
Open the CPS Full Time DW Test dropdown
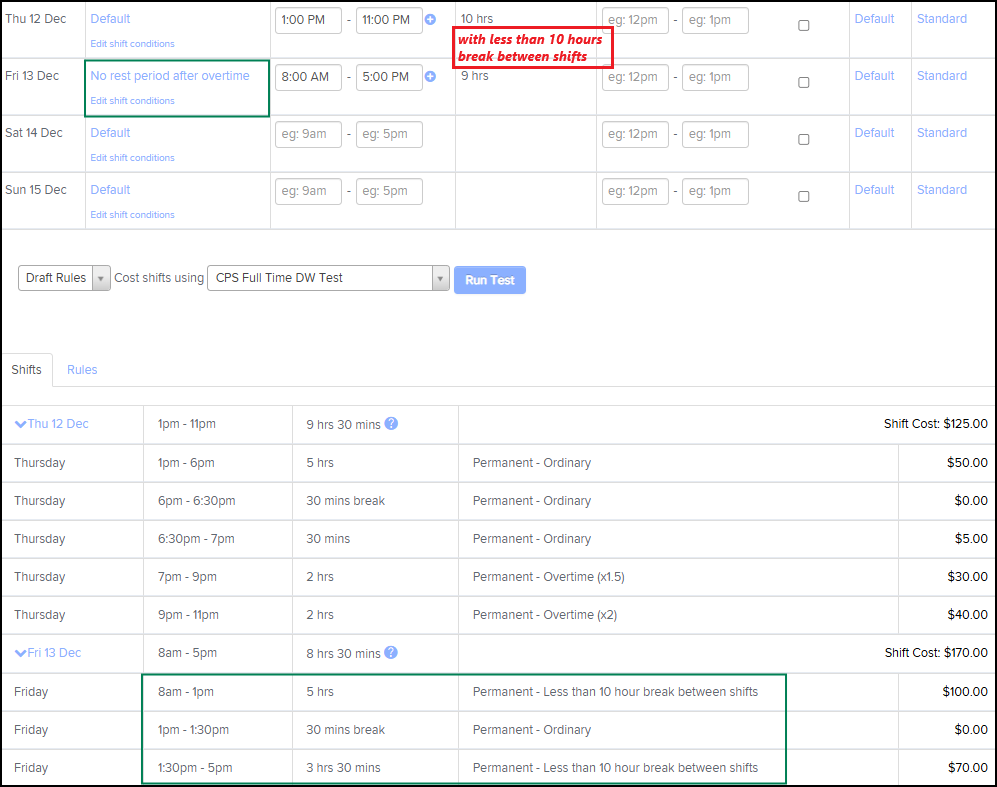(x=328, y=278)
